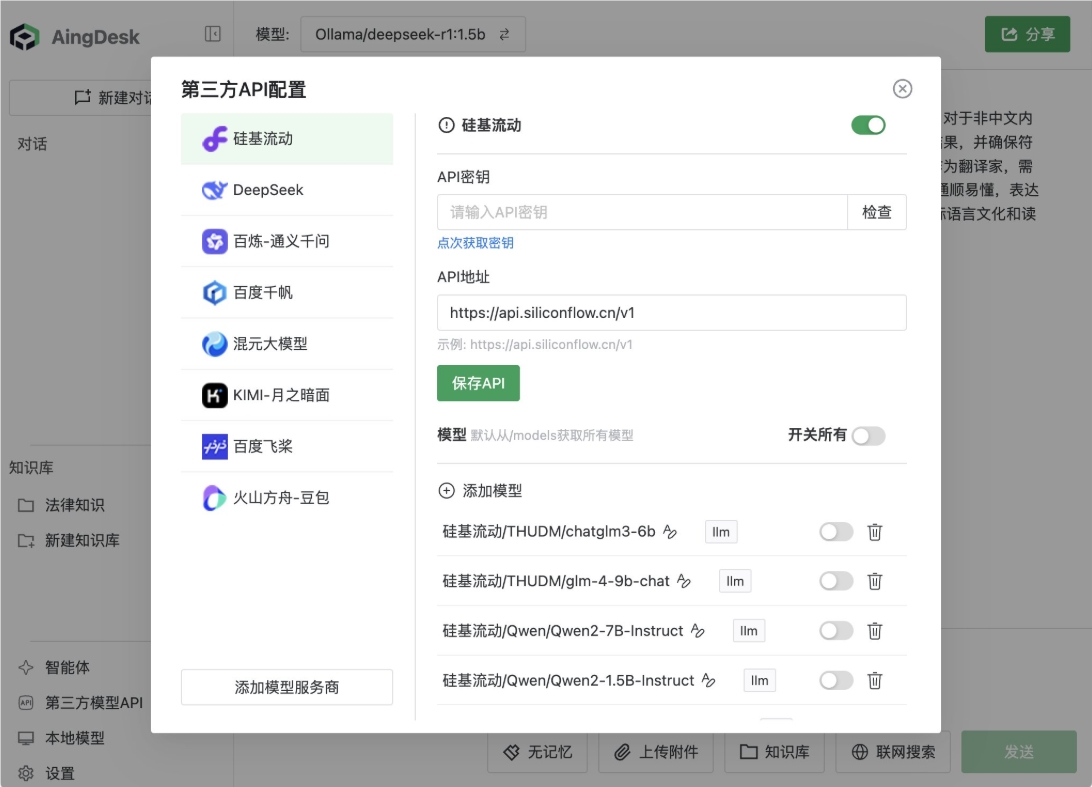
Task: Click the 无记忆 memory icon
Action: point(510,751)
